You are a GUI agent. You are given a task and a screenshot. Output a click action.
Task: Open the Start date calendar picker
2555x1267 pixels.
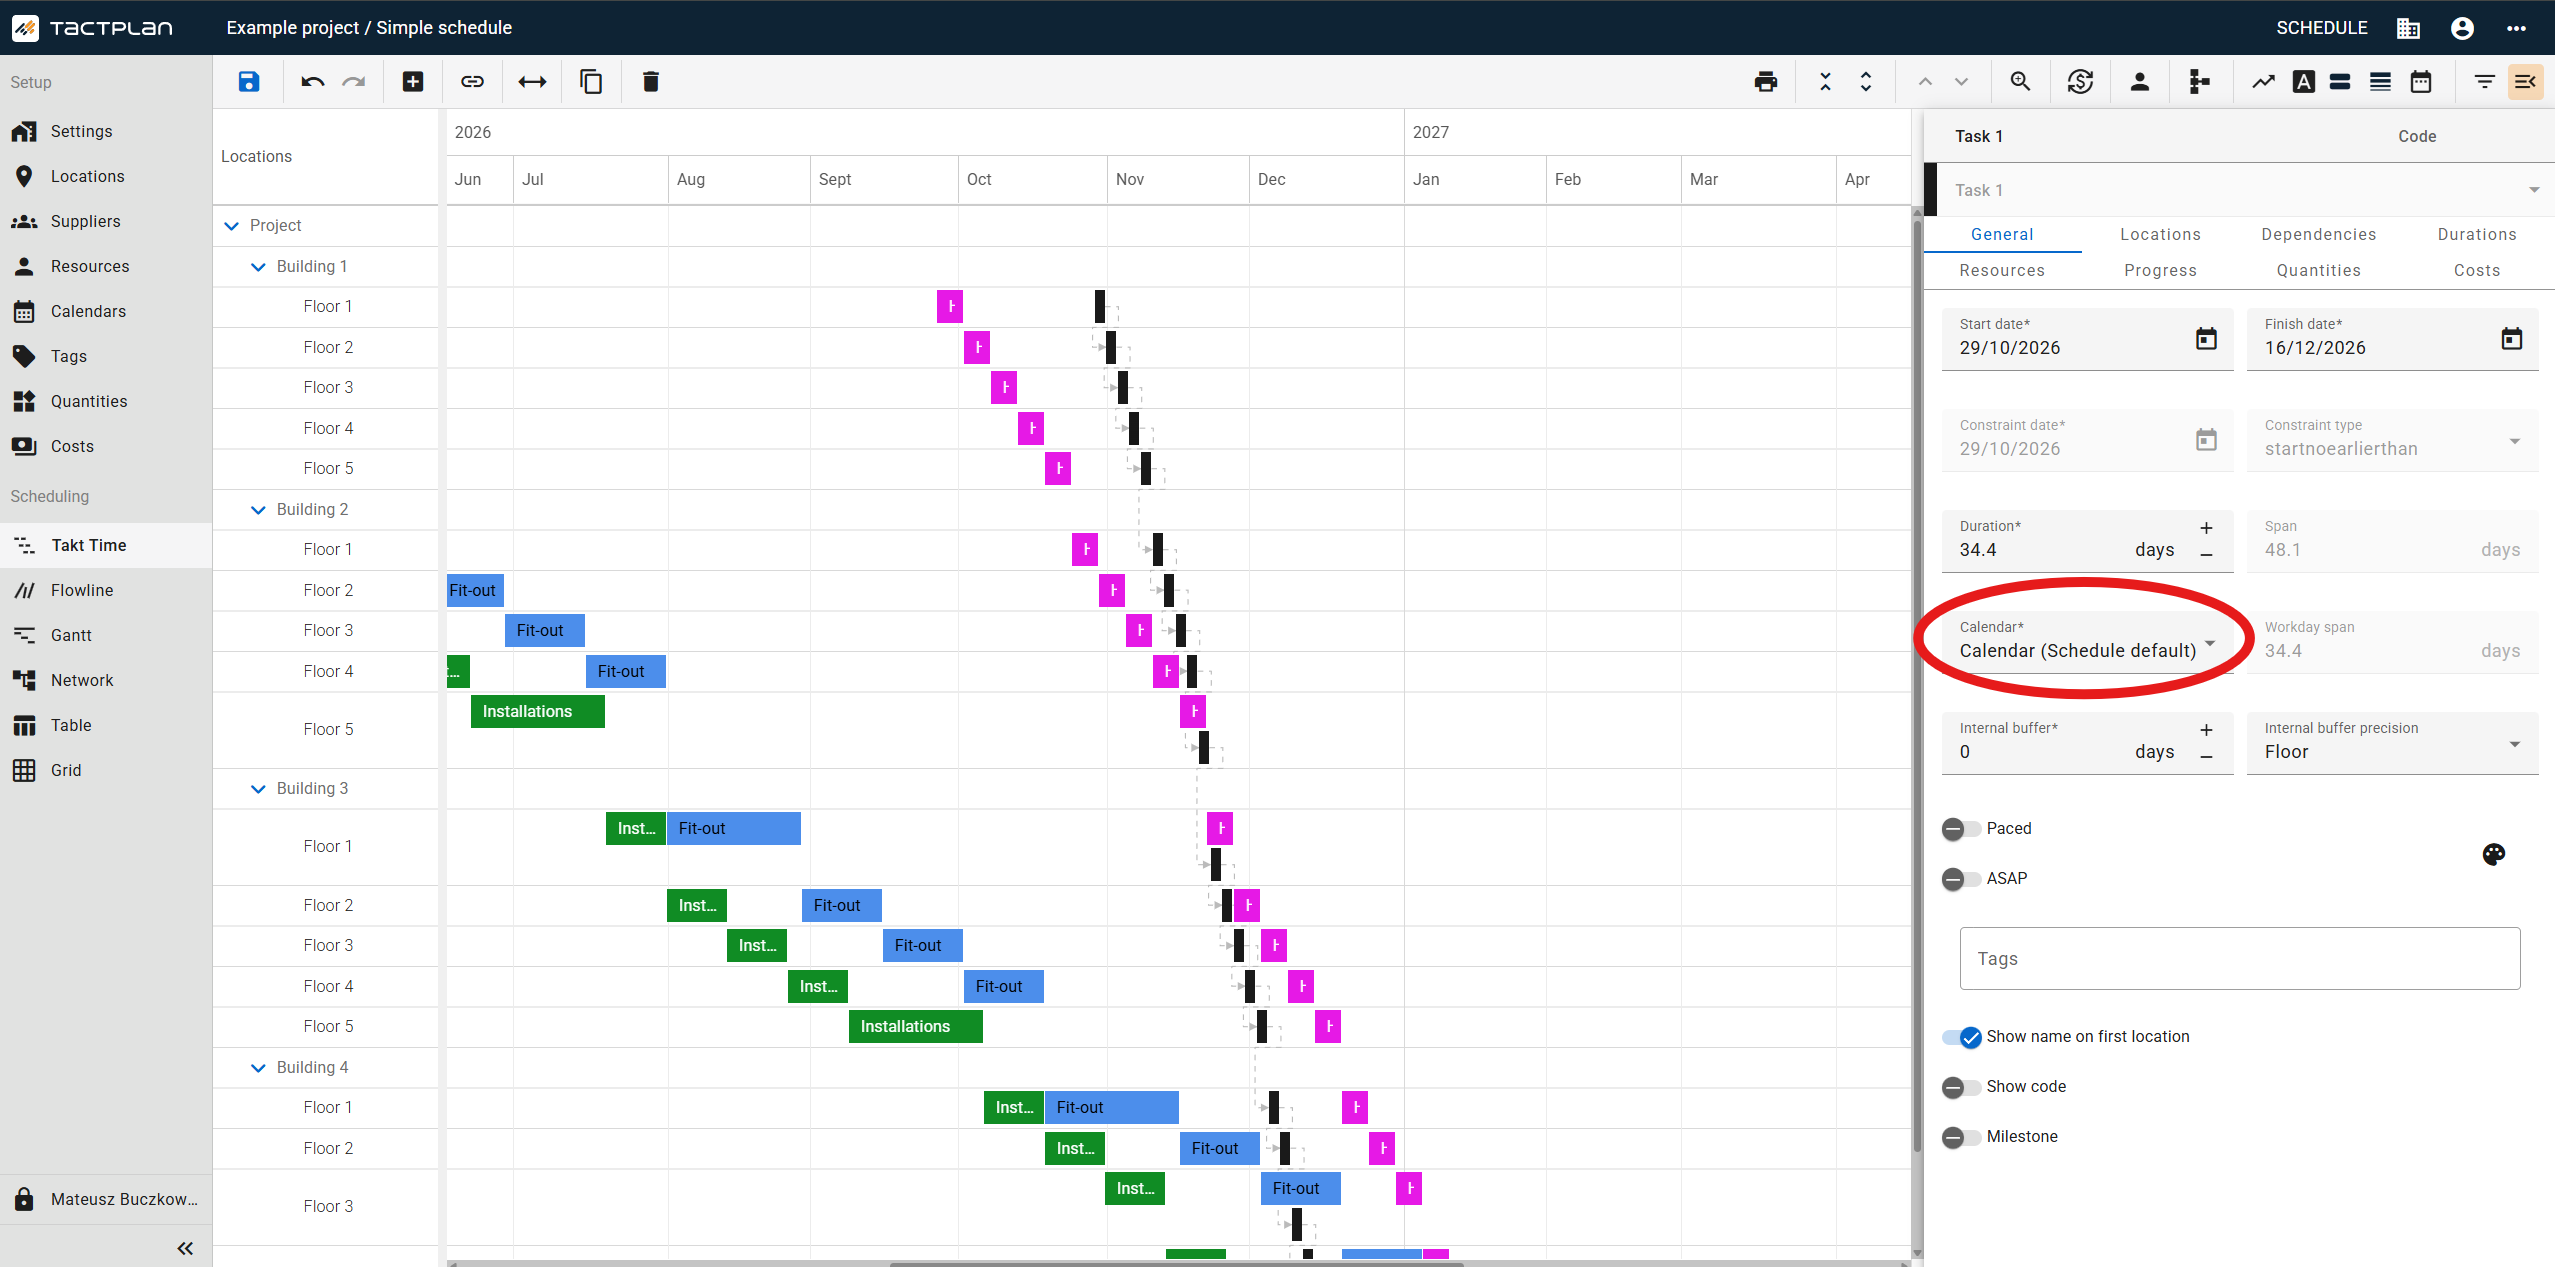(2207, 339)
